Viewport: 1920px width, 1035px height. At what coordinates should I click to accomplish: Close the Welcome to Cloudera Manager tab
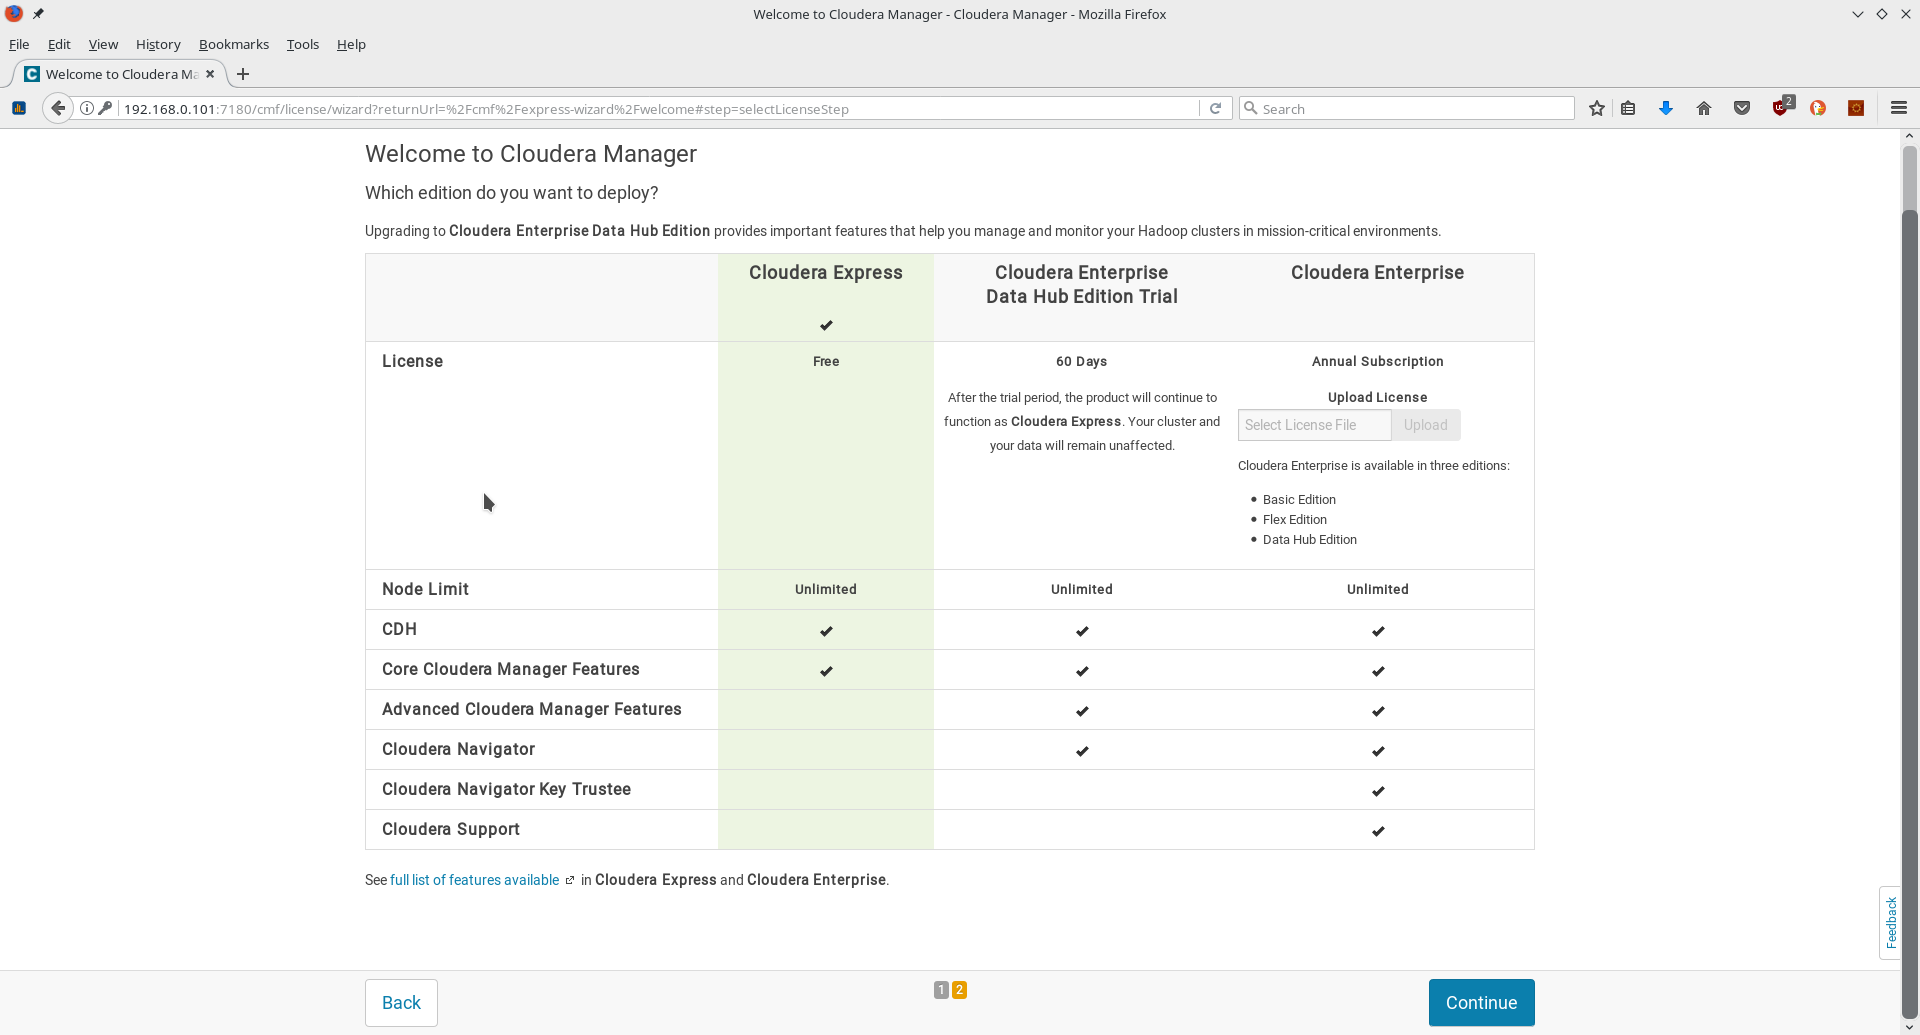click(x=210, y=74)
